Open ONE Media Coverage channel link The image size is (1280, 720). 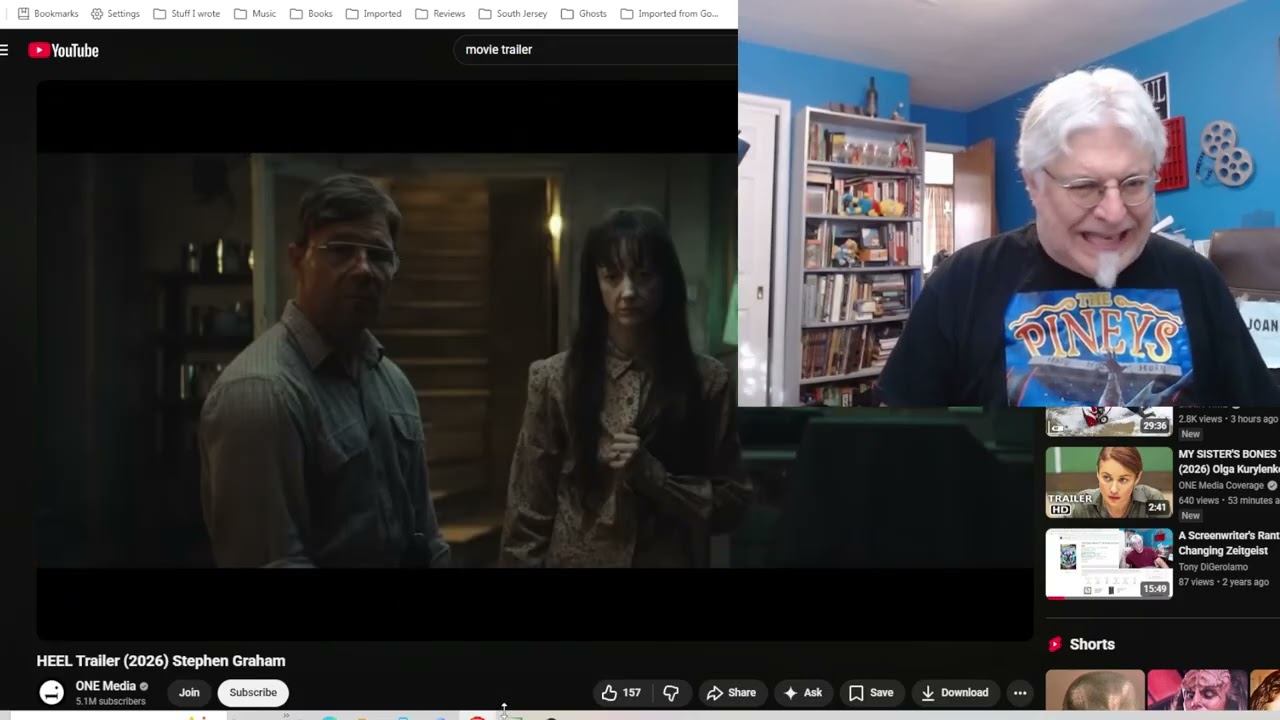(x=1221, y=485)
